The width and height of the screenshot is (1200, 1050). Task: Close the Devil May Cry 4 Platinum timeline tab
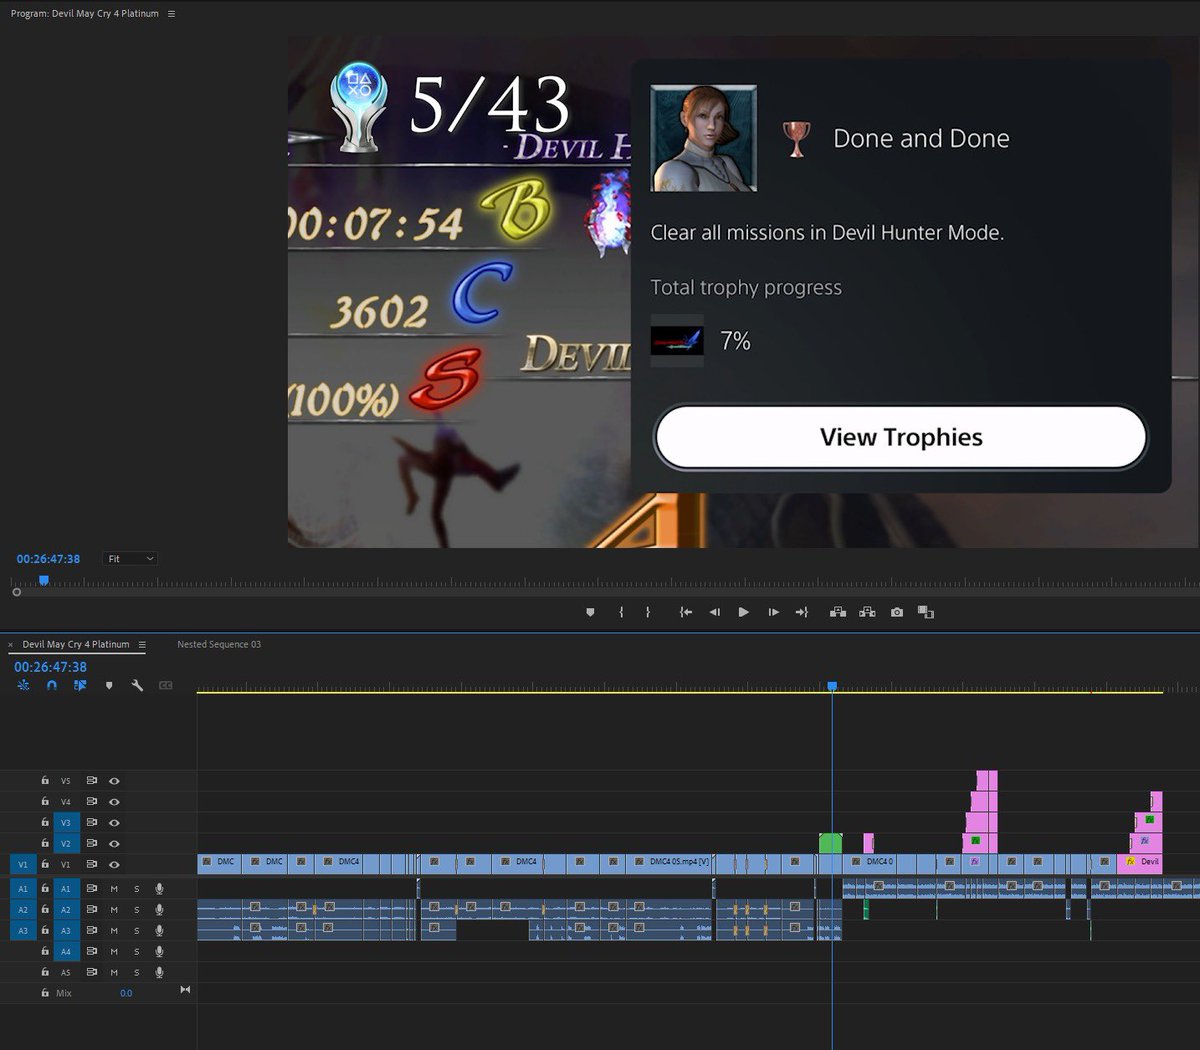(11, 645)
